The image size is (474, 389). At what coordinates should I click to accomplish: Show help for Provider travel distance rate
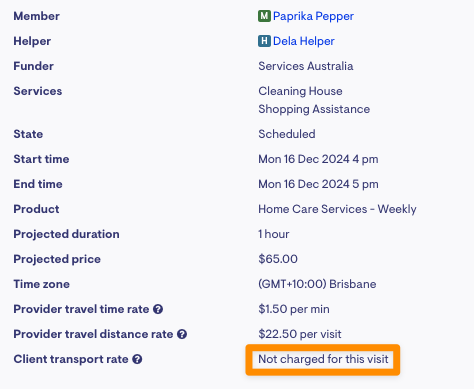(x=182, y=334)
